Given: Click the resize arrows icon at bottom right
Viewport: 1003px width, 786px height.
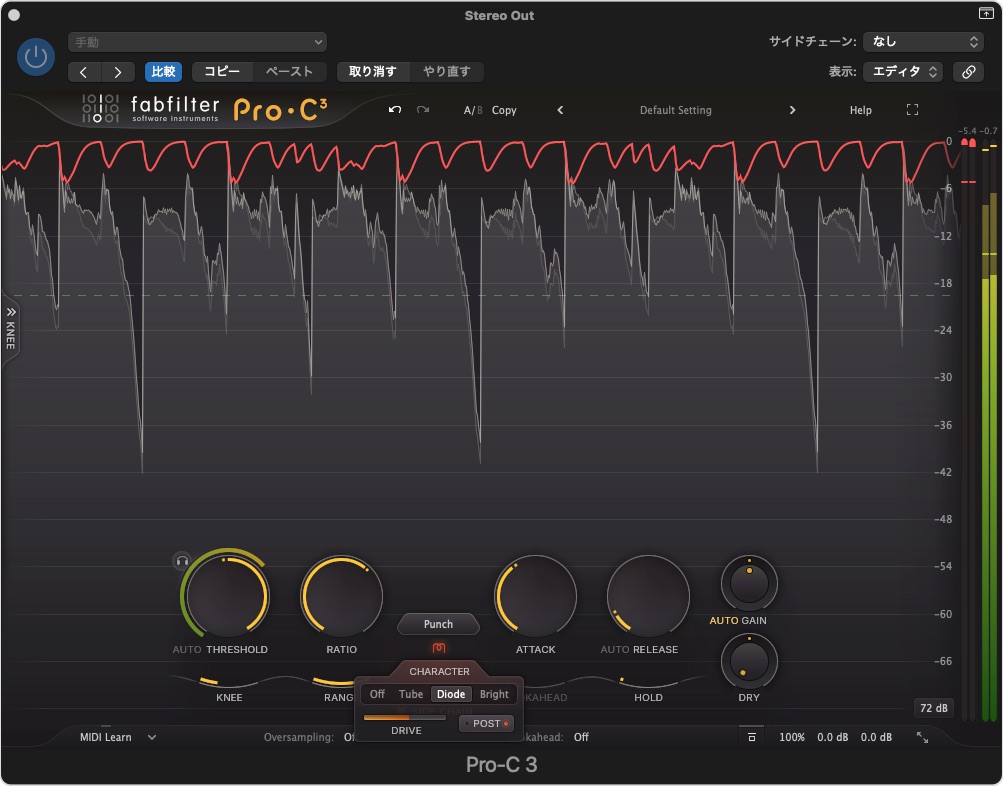Looking at the screenshot, I should pos(922,737).
